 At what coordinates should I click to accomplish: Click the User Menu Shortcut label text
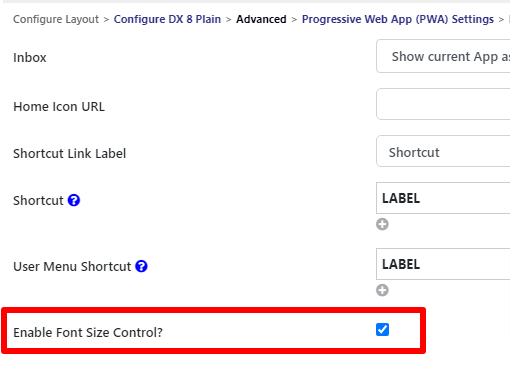[x=72, y=267]
